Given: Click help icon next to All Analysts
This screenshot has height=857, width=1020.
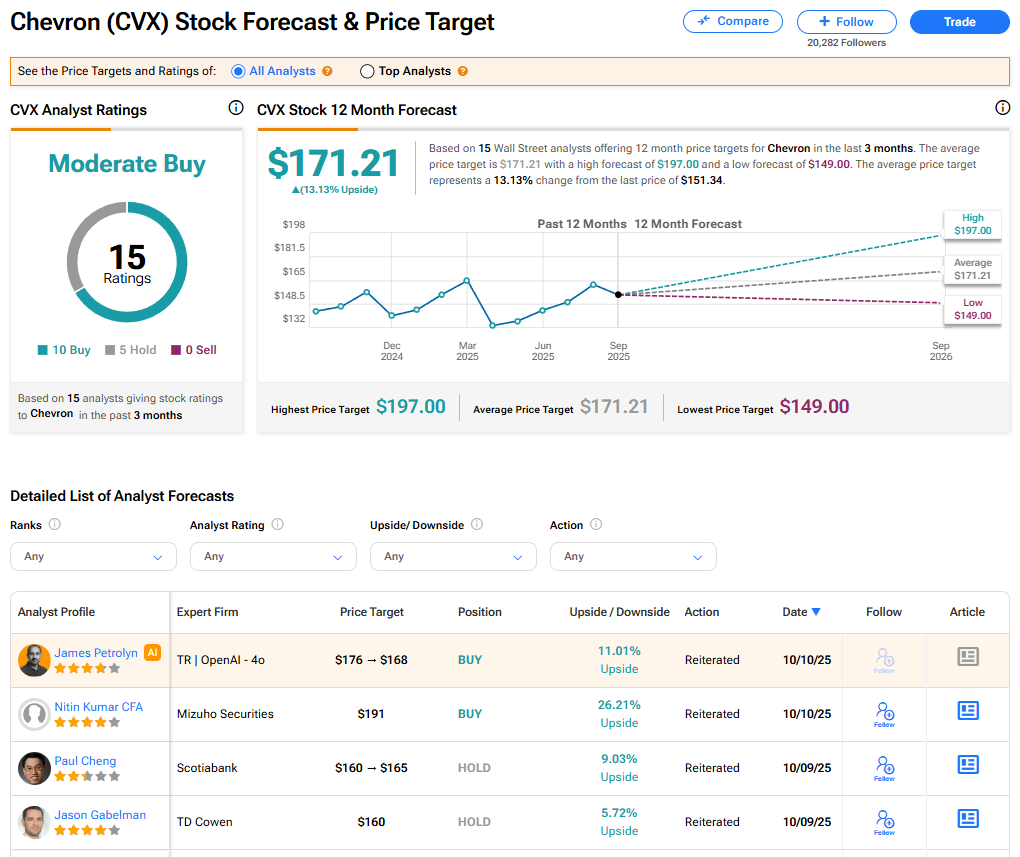Looking at the screenshot, I should pos(327,72).
